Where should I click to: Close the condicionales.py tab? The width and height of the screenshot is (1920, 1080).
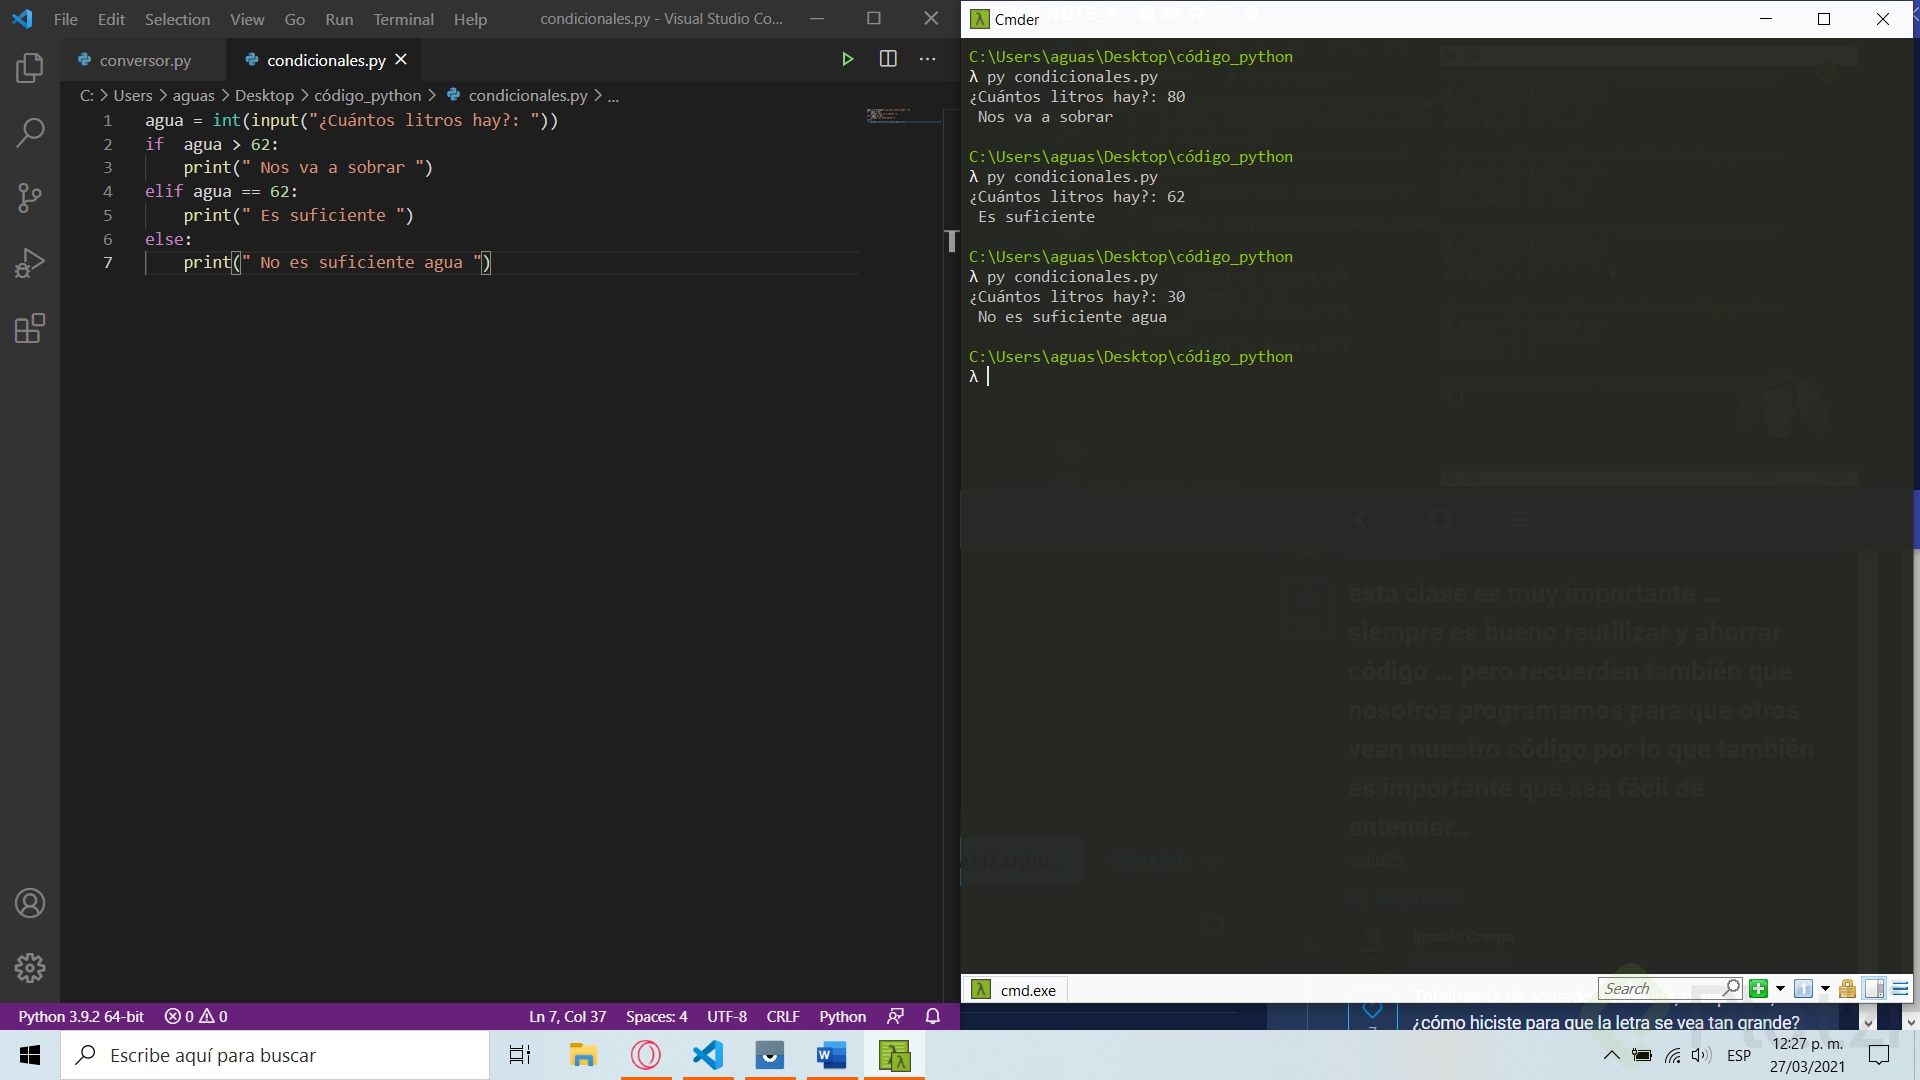click(x=401, y=60)
